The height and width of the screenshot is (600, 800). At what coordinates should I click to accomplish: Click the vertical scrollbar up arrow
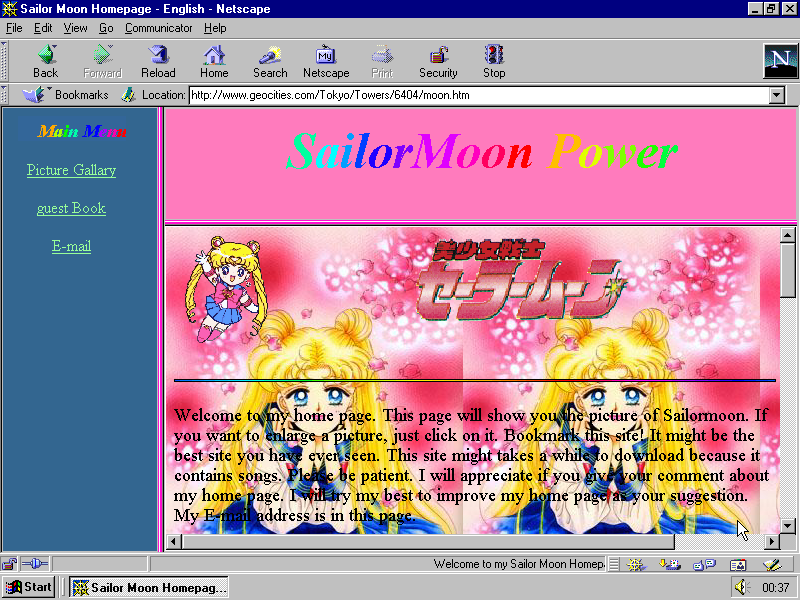point(788,235)
